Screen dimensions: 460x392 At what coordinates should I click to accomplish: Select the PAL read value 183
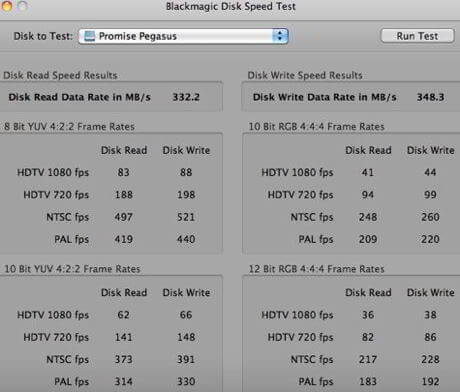(x=368, y=381)
